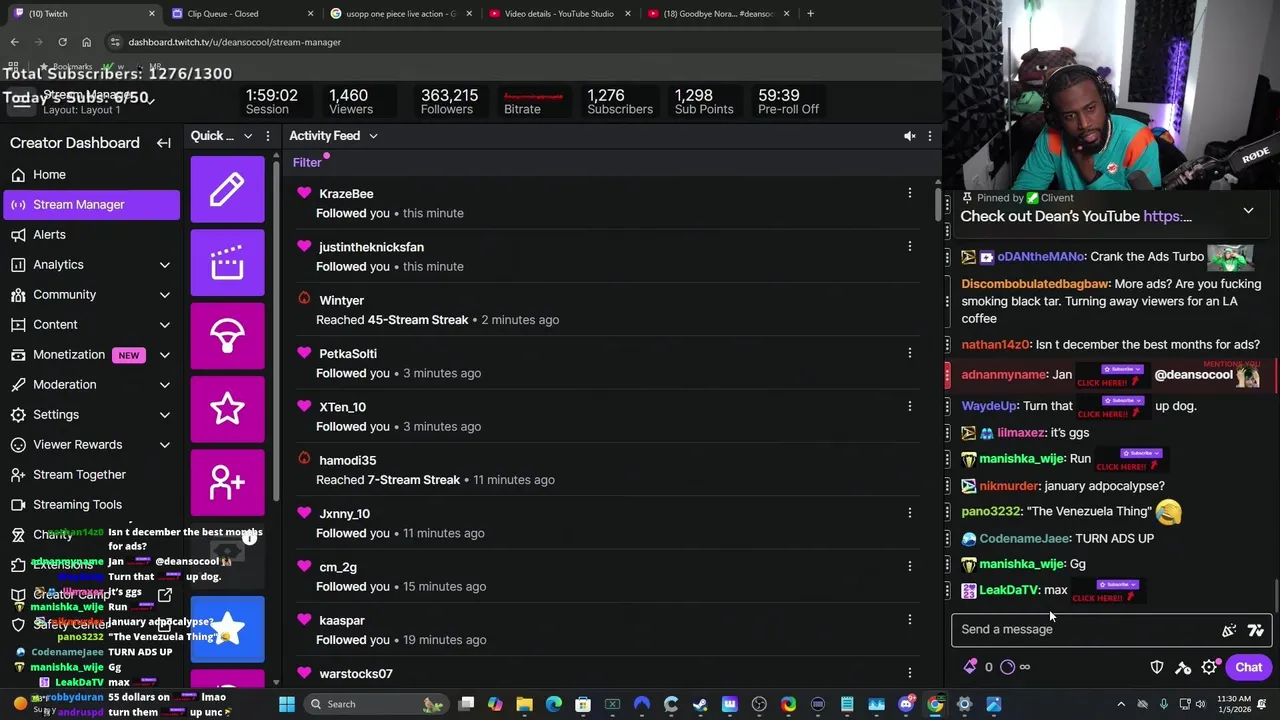Open Activity Feed panel options menu
Screen dimensions: 1280x720
[930, 136]
